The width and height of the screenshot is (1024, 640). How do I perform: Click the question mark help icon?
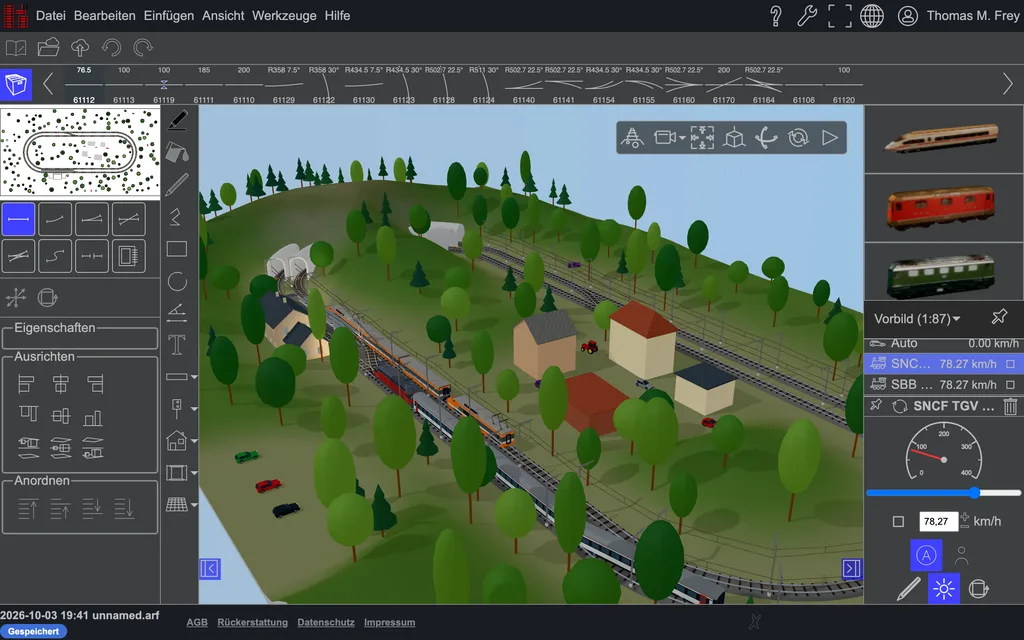point(775,16)
